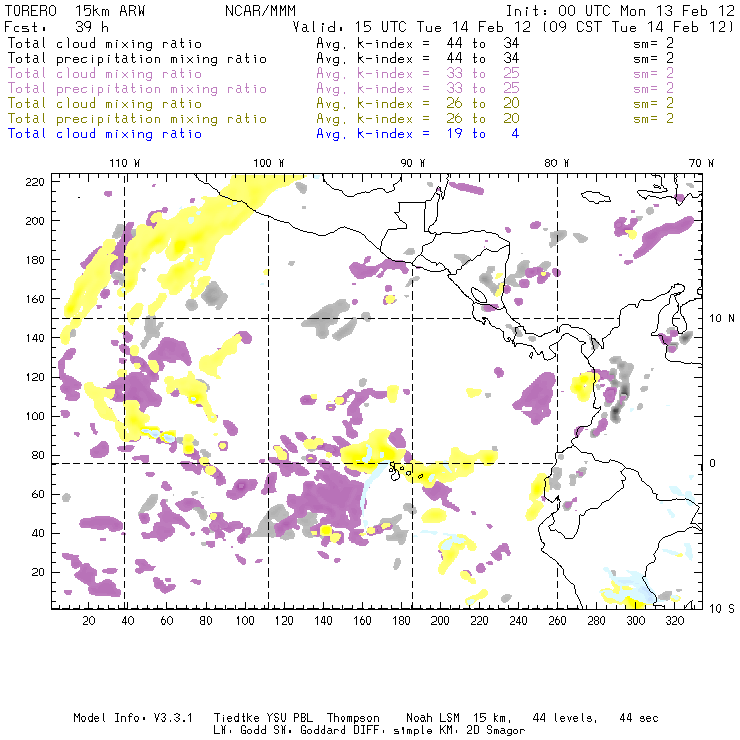Click the '70 W' longitude label
Image resolution: width=740 pixels, height=740 pixels.
tap(701, 163)
